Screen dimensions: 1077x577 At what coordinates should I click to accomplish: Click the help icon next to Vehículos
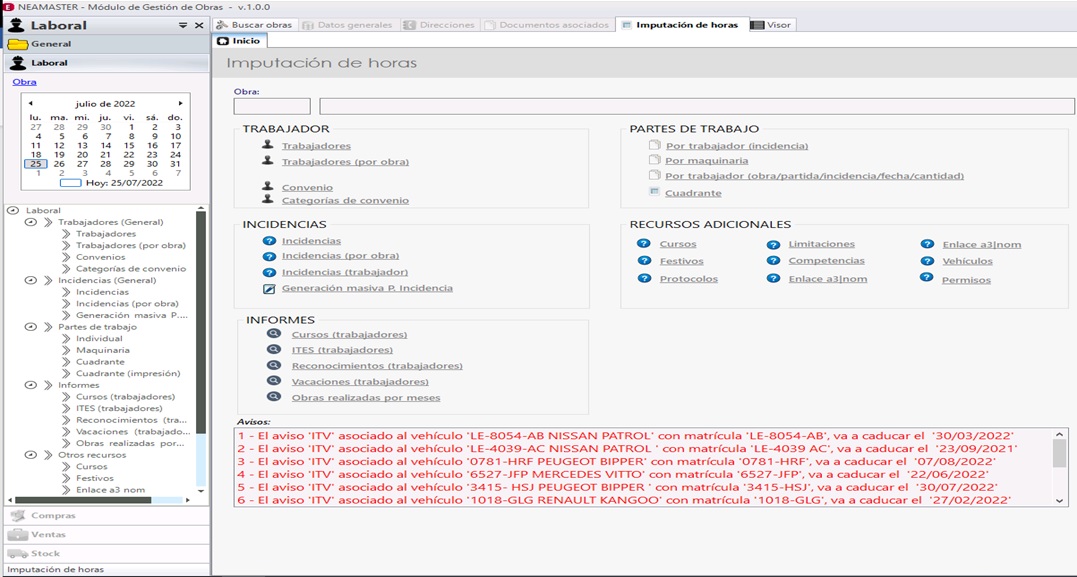(926, 261)
